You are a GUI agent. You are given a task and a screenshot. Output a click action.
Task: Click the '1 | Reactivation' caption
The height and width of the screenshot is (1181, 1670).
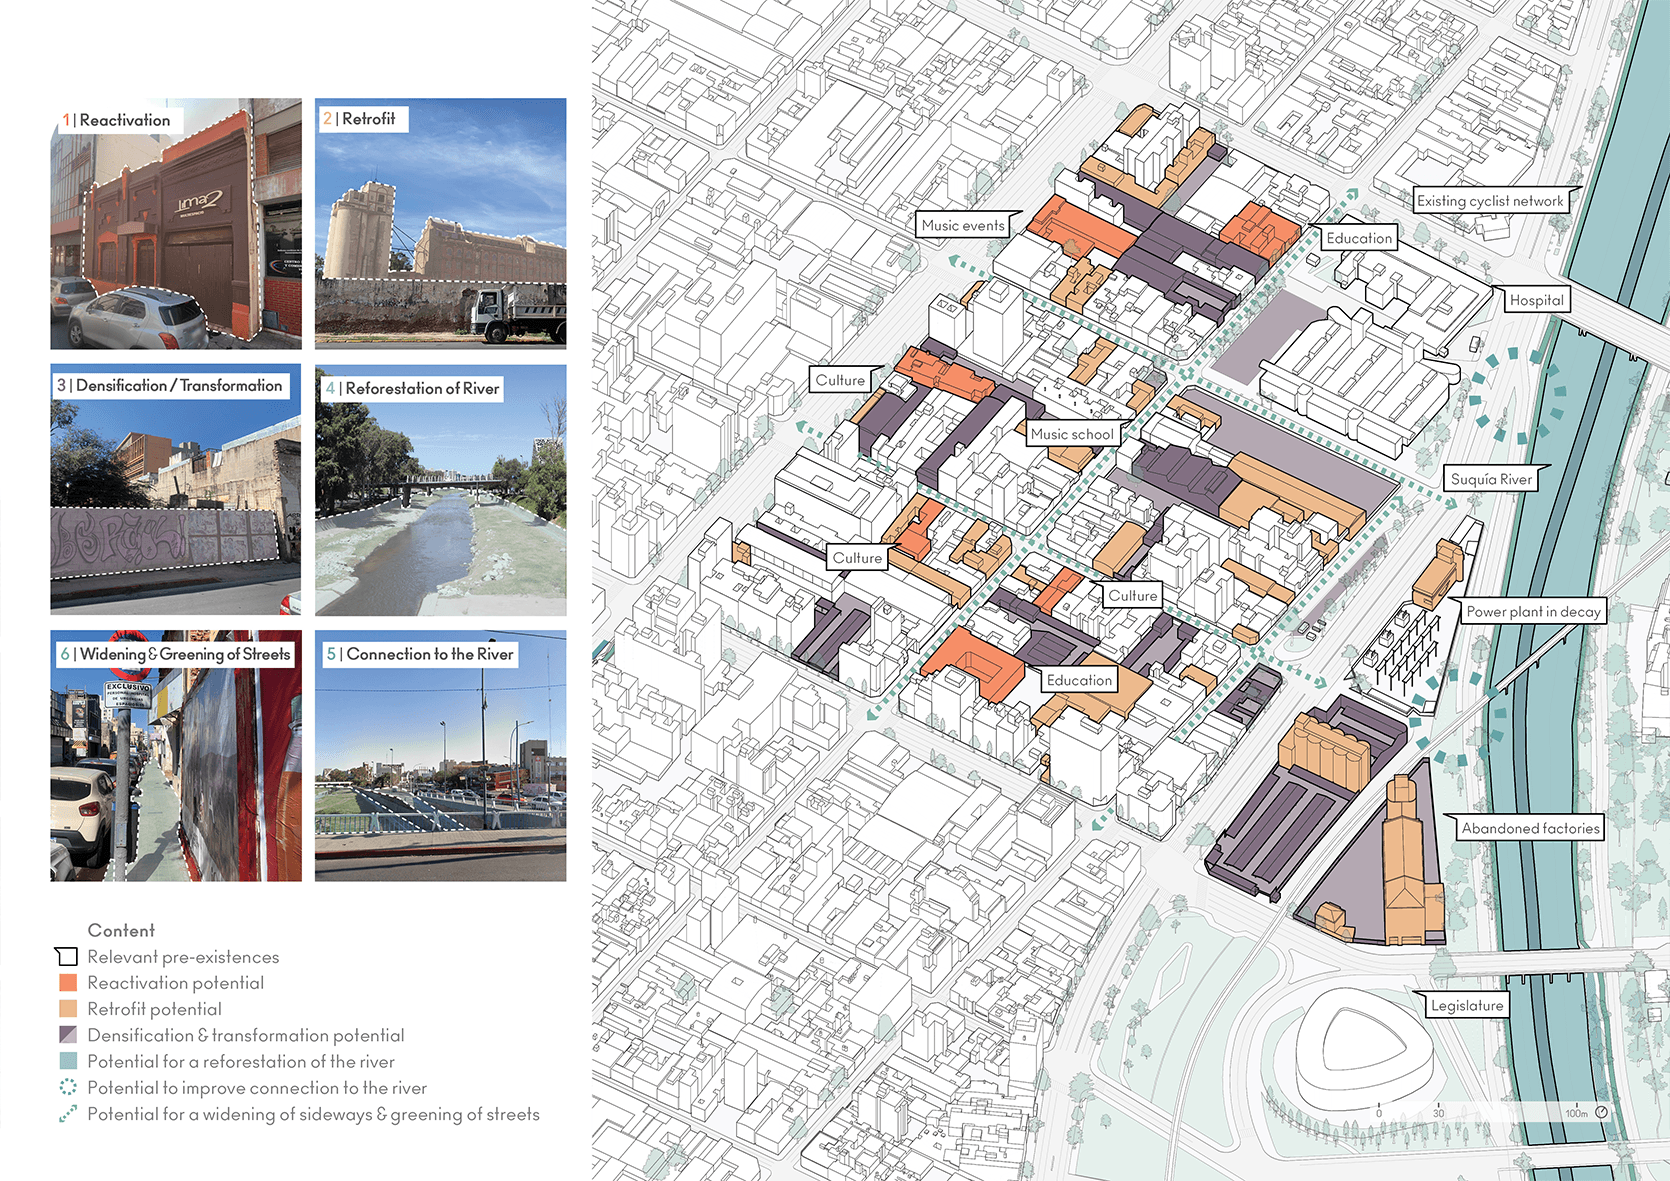[116, 120]
